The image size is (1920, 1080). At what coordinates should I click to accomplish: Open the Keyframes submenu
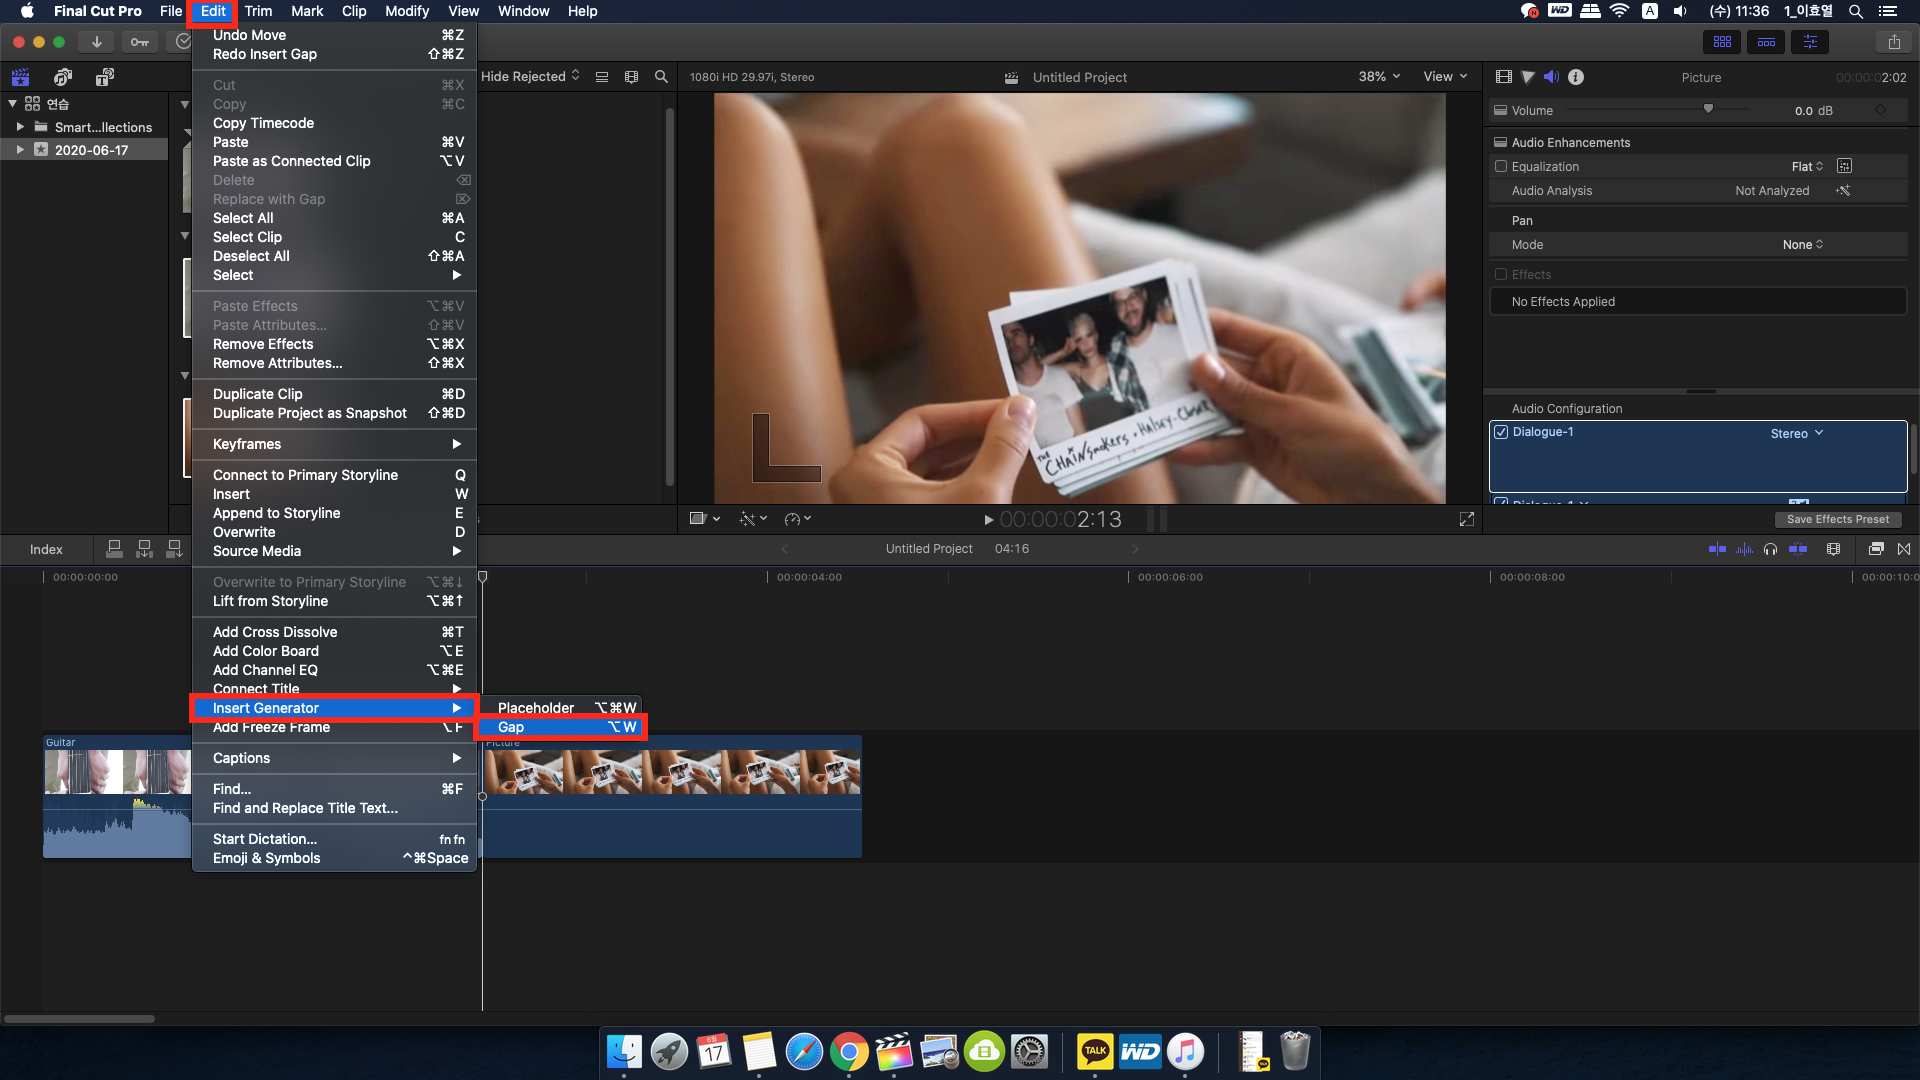(x=334, y=444)
